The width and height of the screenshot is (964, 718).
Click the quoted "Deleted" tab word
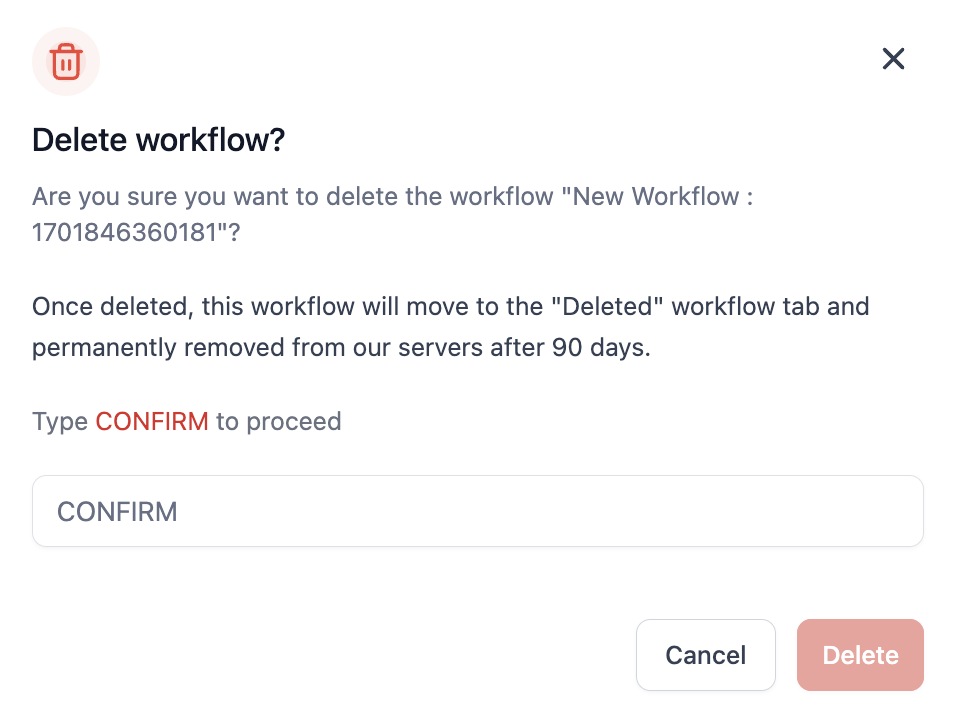(x=607, y=306)
